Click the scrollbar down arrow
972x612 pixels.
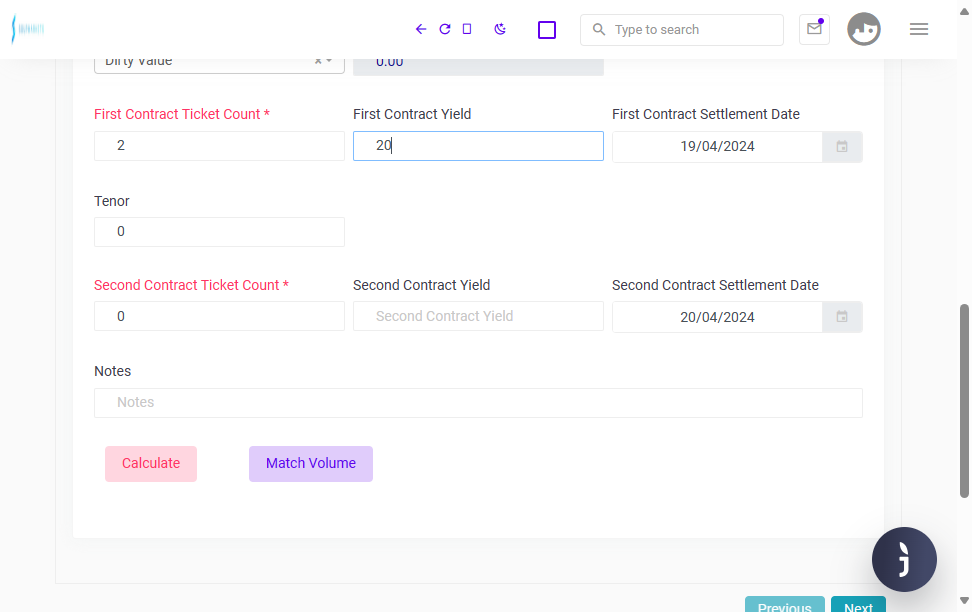coord(965,600)
